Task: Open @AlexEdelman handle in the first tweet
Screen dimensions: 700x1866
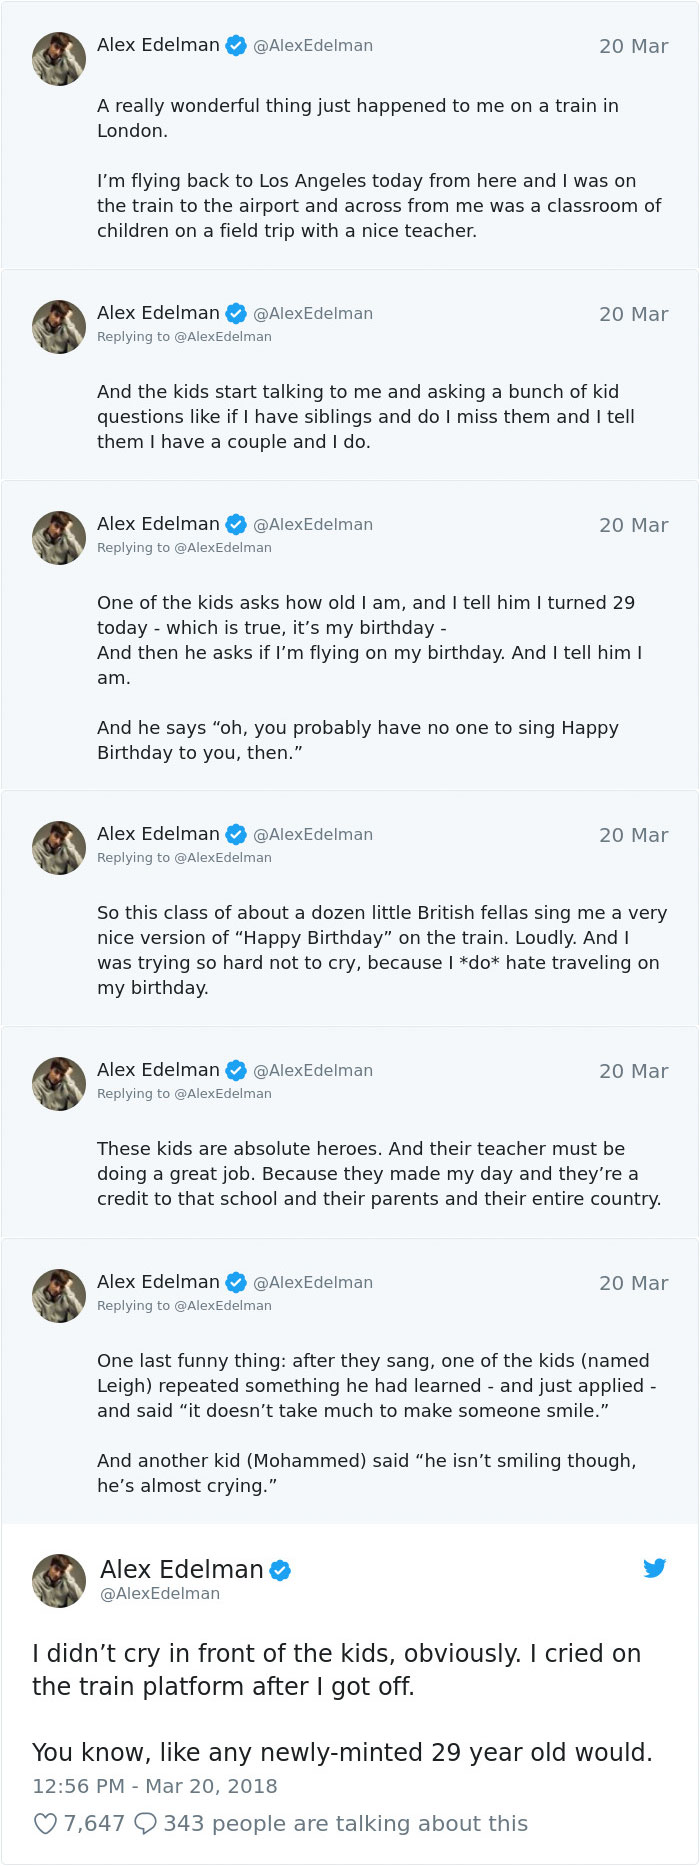Action: click(x=313, y=46)
